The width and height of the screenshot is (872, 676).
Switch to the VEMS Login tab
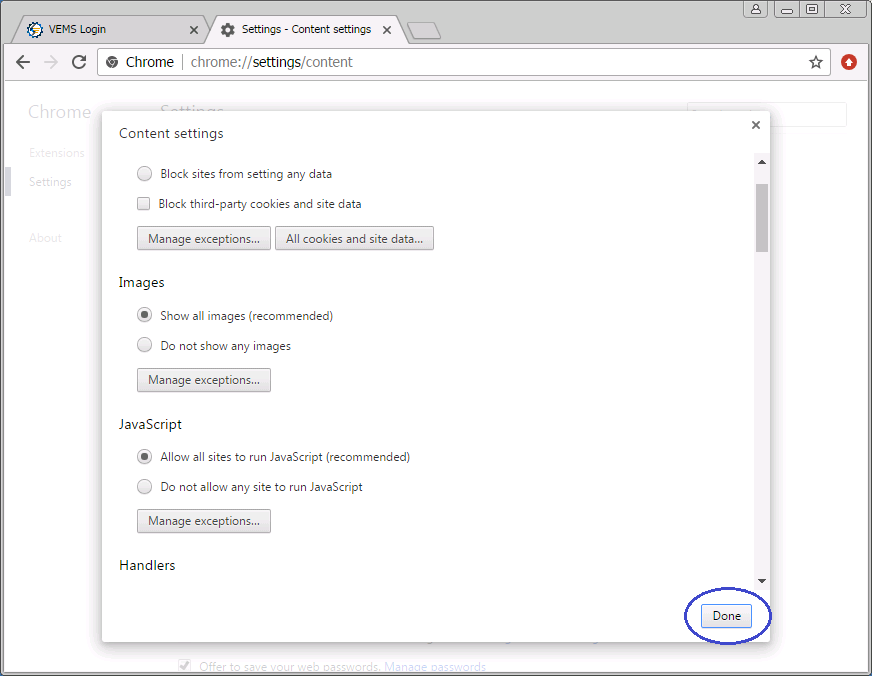pos(100,30)
